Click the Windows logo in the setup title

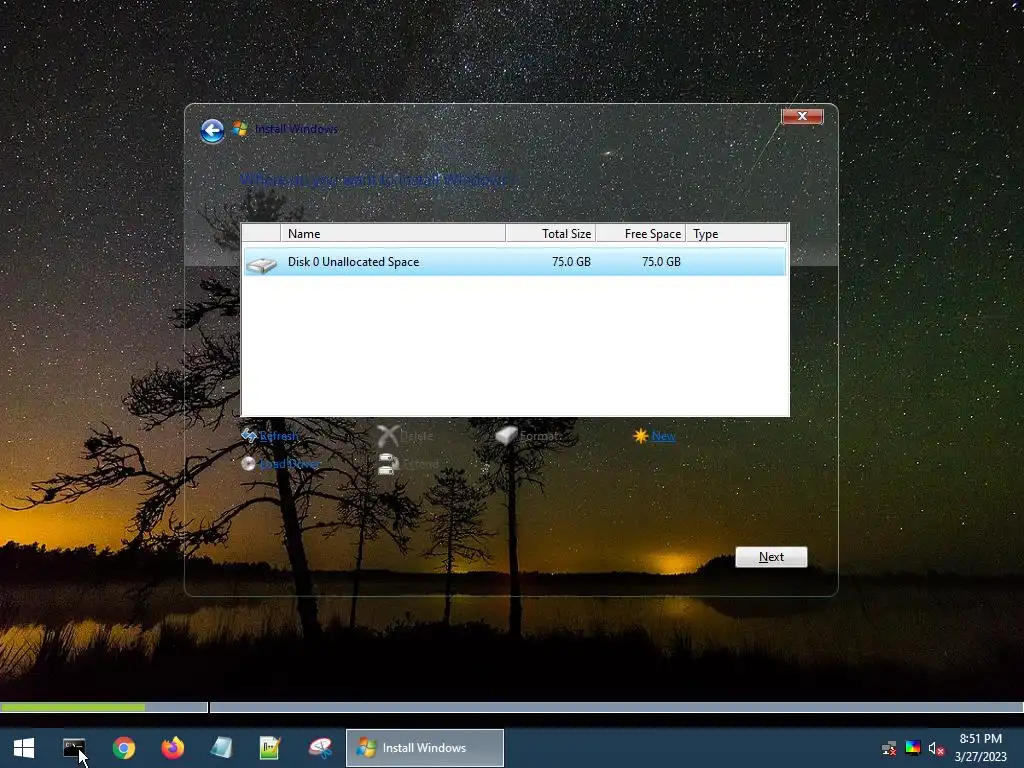click(x=240, y=129)
